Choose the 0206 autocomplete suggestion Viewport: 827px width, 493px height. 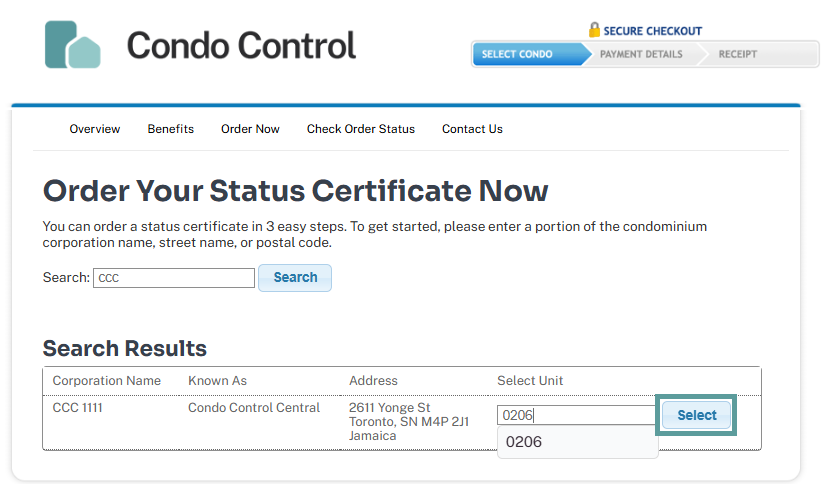pos(578,442)
